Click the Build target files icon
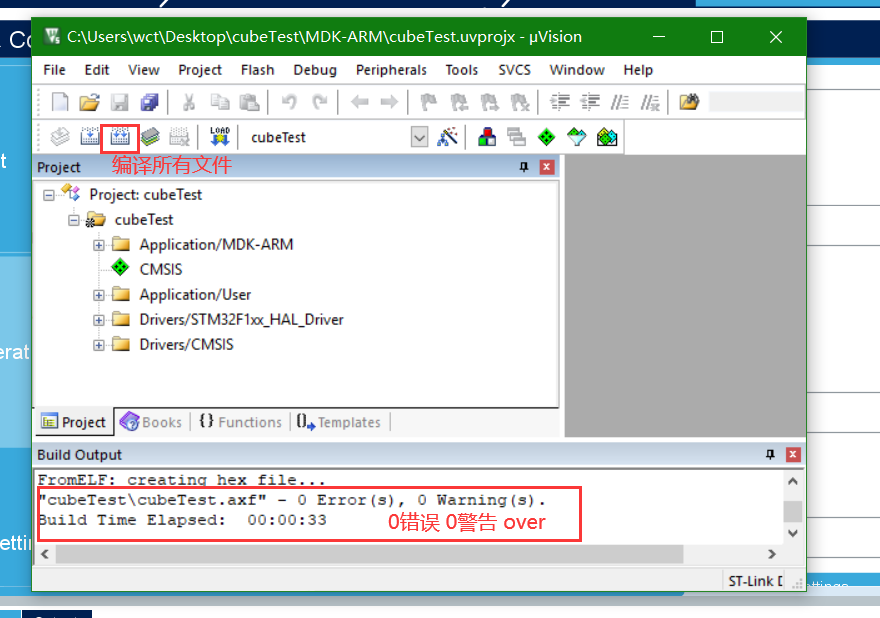The image size is (880, 618). pyautogui.click(x=90, y=136)
